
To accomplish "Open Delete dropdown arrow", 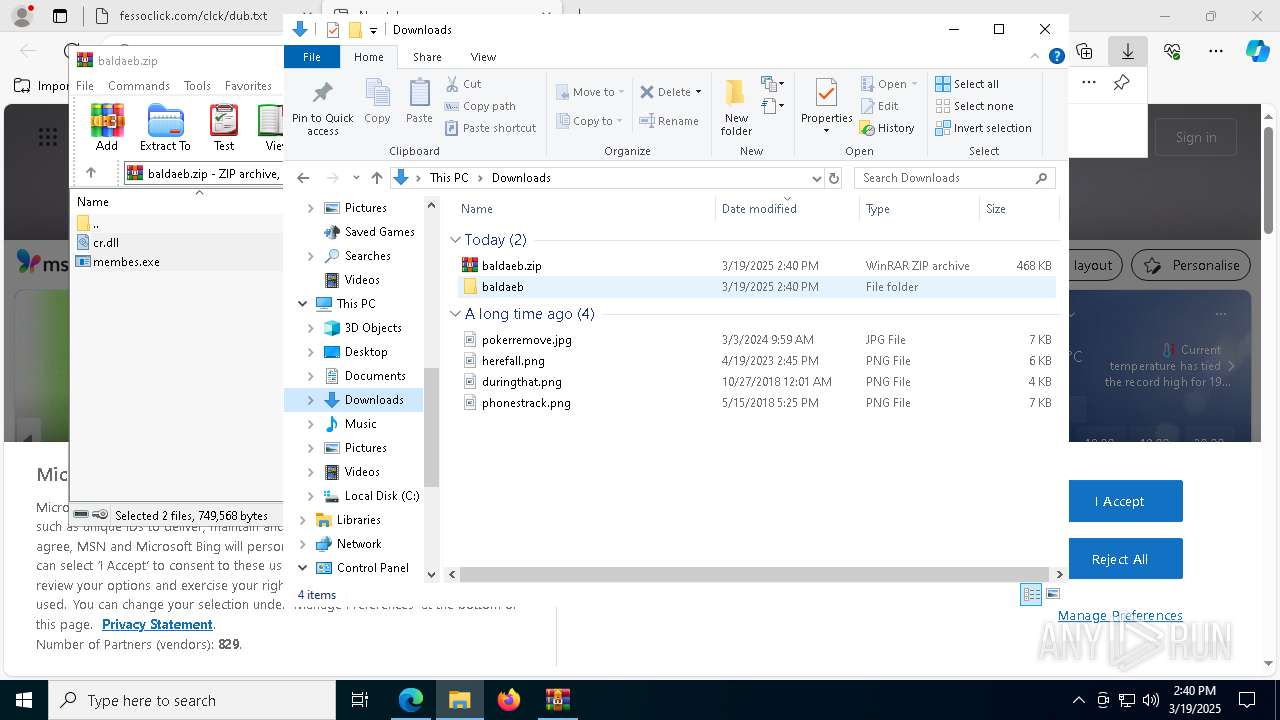I will coord(698,92).
